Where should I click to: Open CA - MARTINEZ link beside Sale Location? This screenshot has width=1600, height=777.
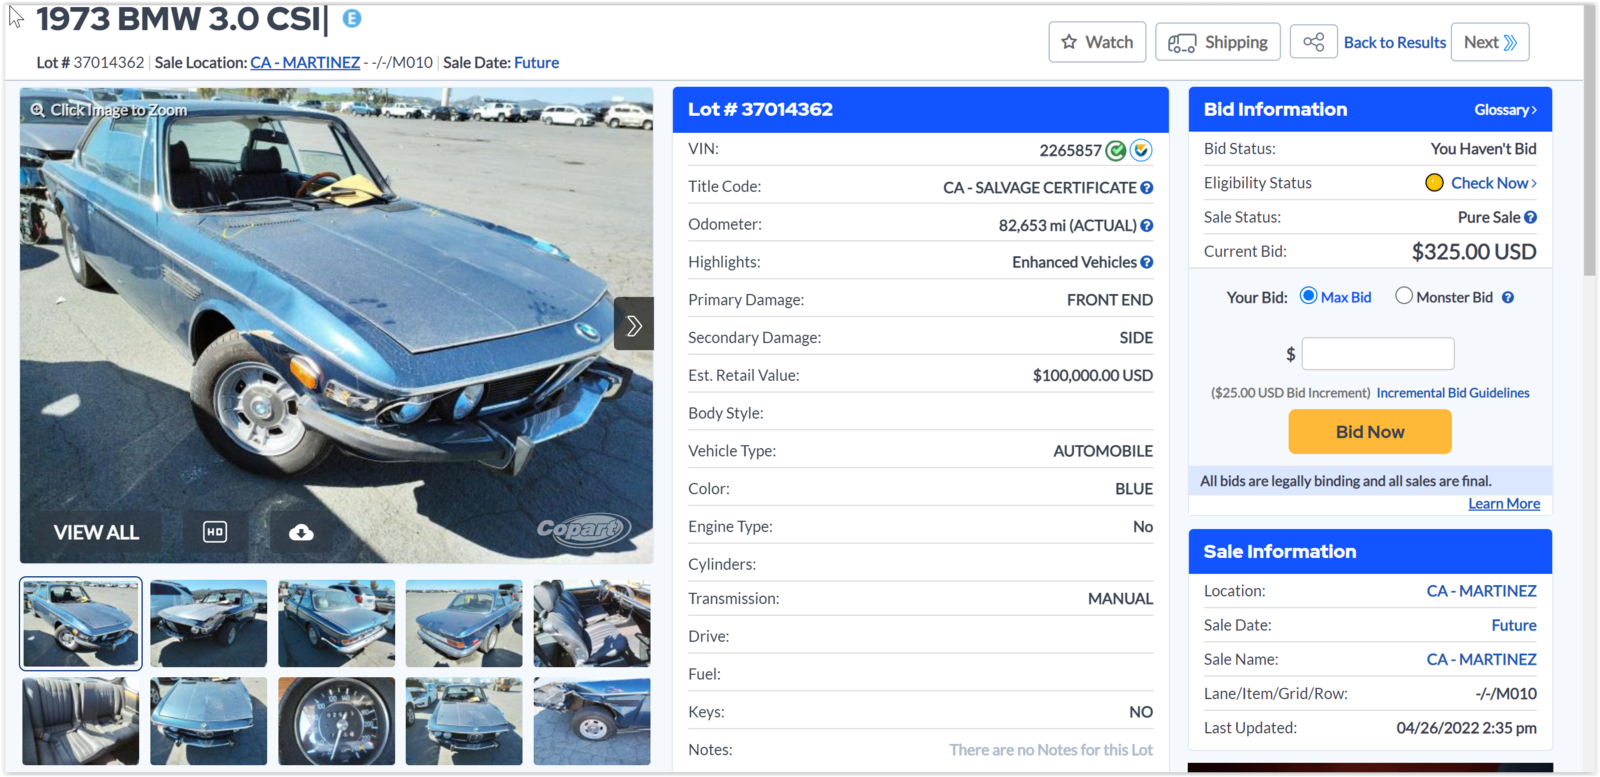point(305,62)
